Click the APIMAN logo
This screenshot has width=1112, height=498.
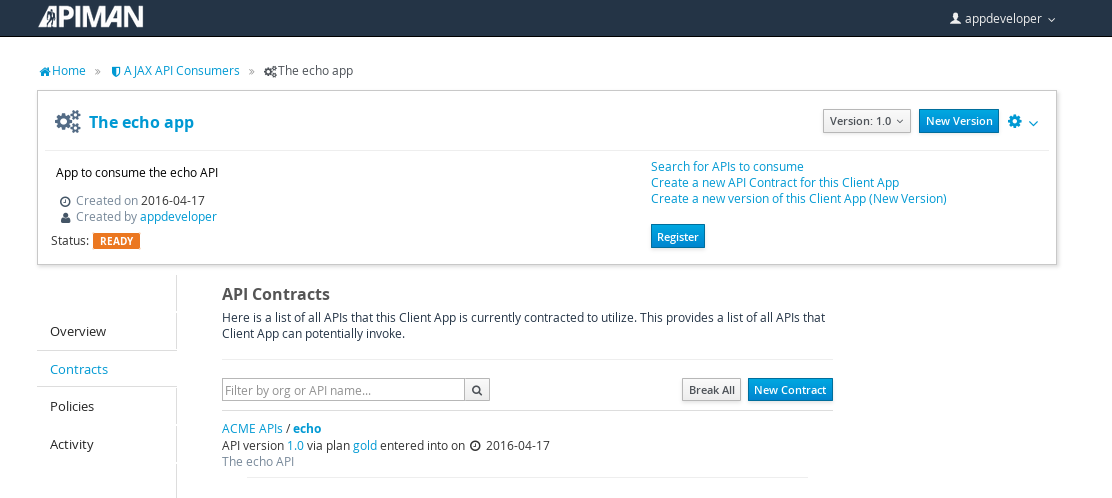(91, 17)
